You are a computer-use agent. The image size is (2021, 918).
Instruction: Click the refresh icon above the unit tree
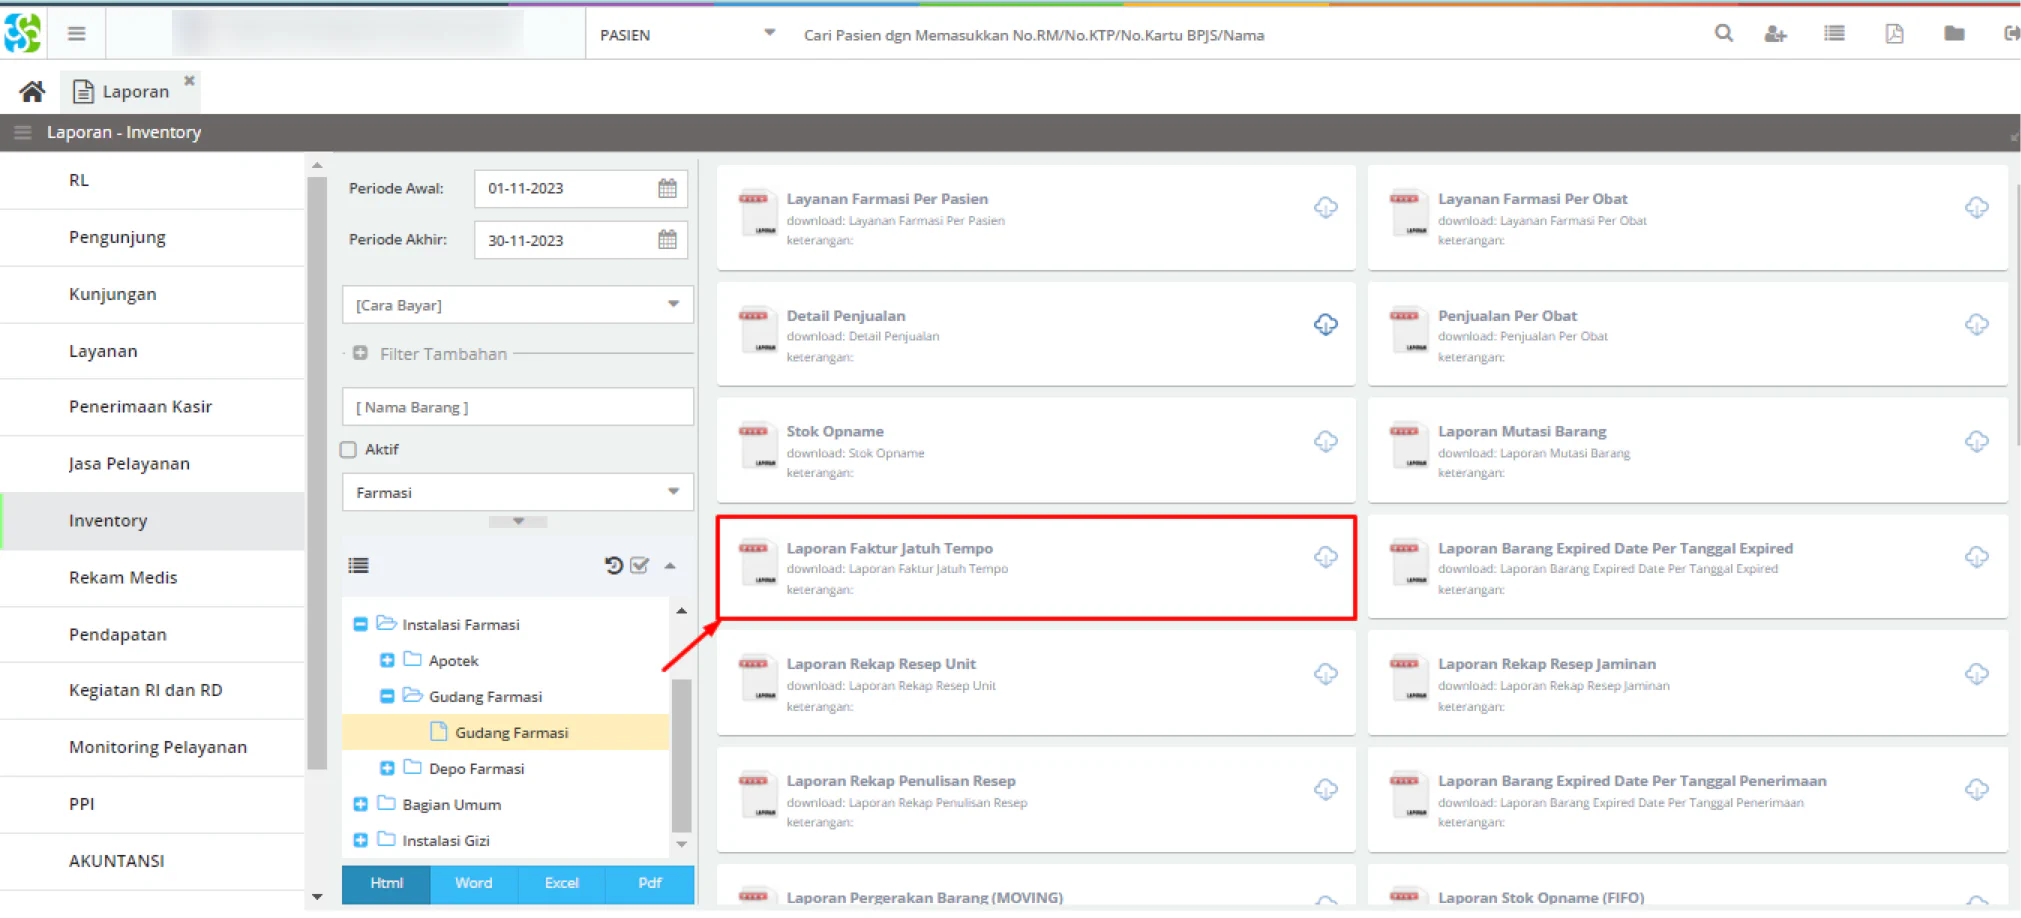pyautogui.click(x=613, y=565)
